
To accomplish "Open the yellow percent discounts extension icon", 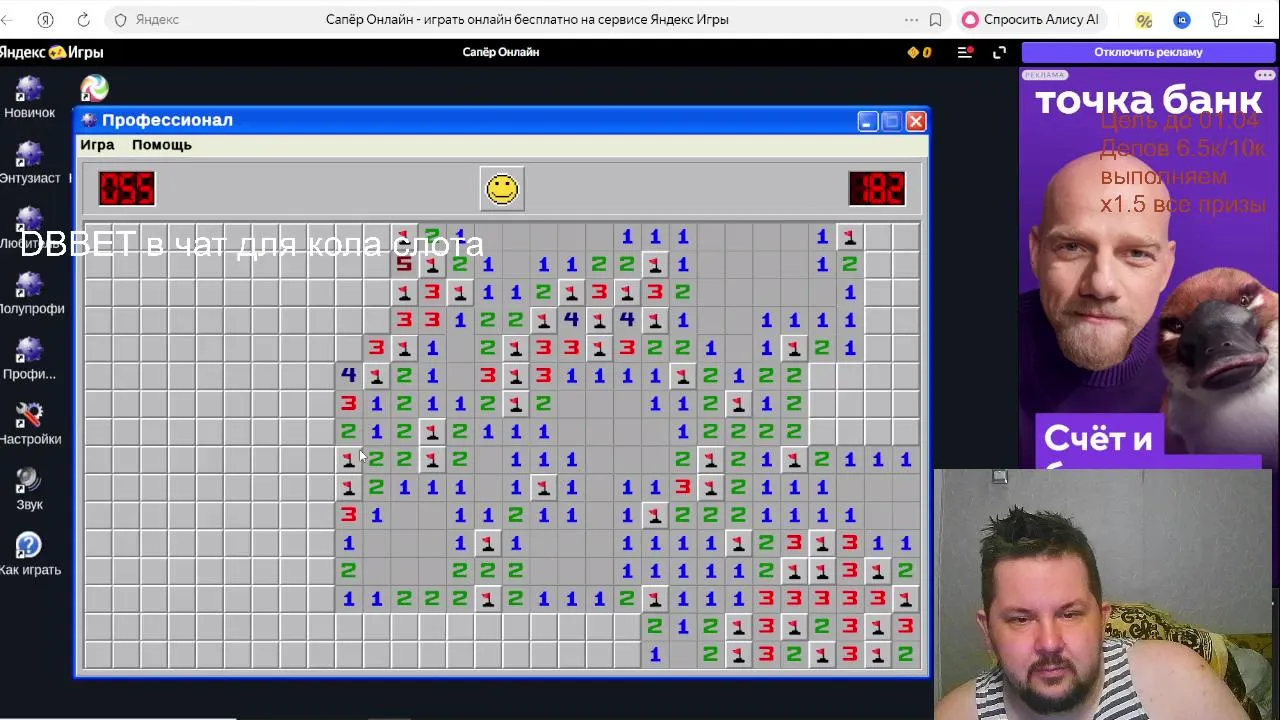I will click(1144, 19).
